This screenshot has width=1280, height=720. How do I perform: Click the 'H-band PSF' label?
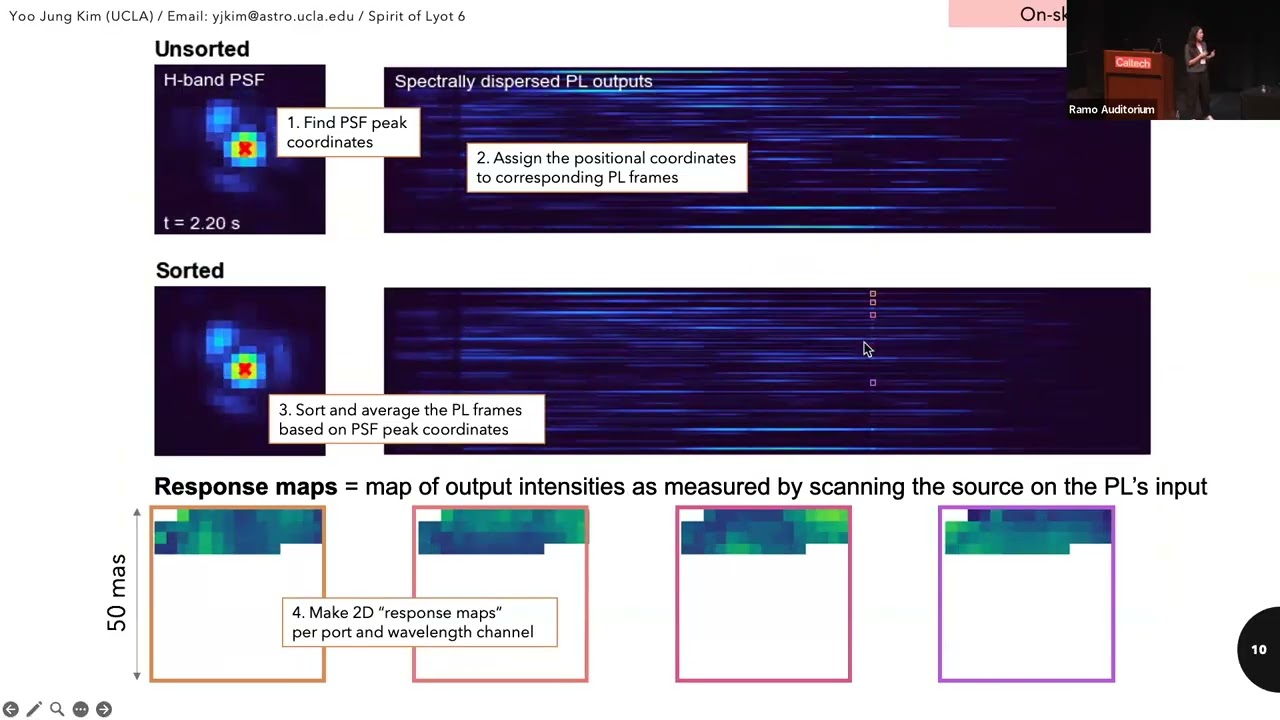(214, 80)
